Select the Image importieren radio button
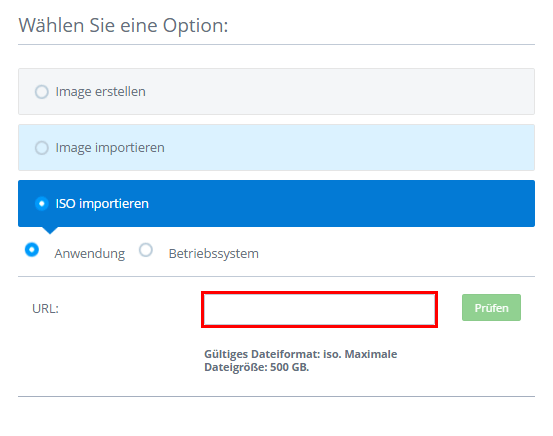 click(x=42, y=147)
